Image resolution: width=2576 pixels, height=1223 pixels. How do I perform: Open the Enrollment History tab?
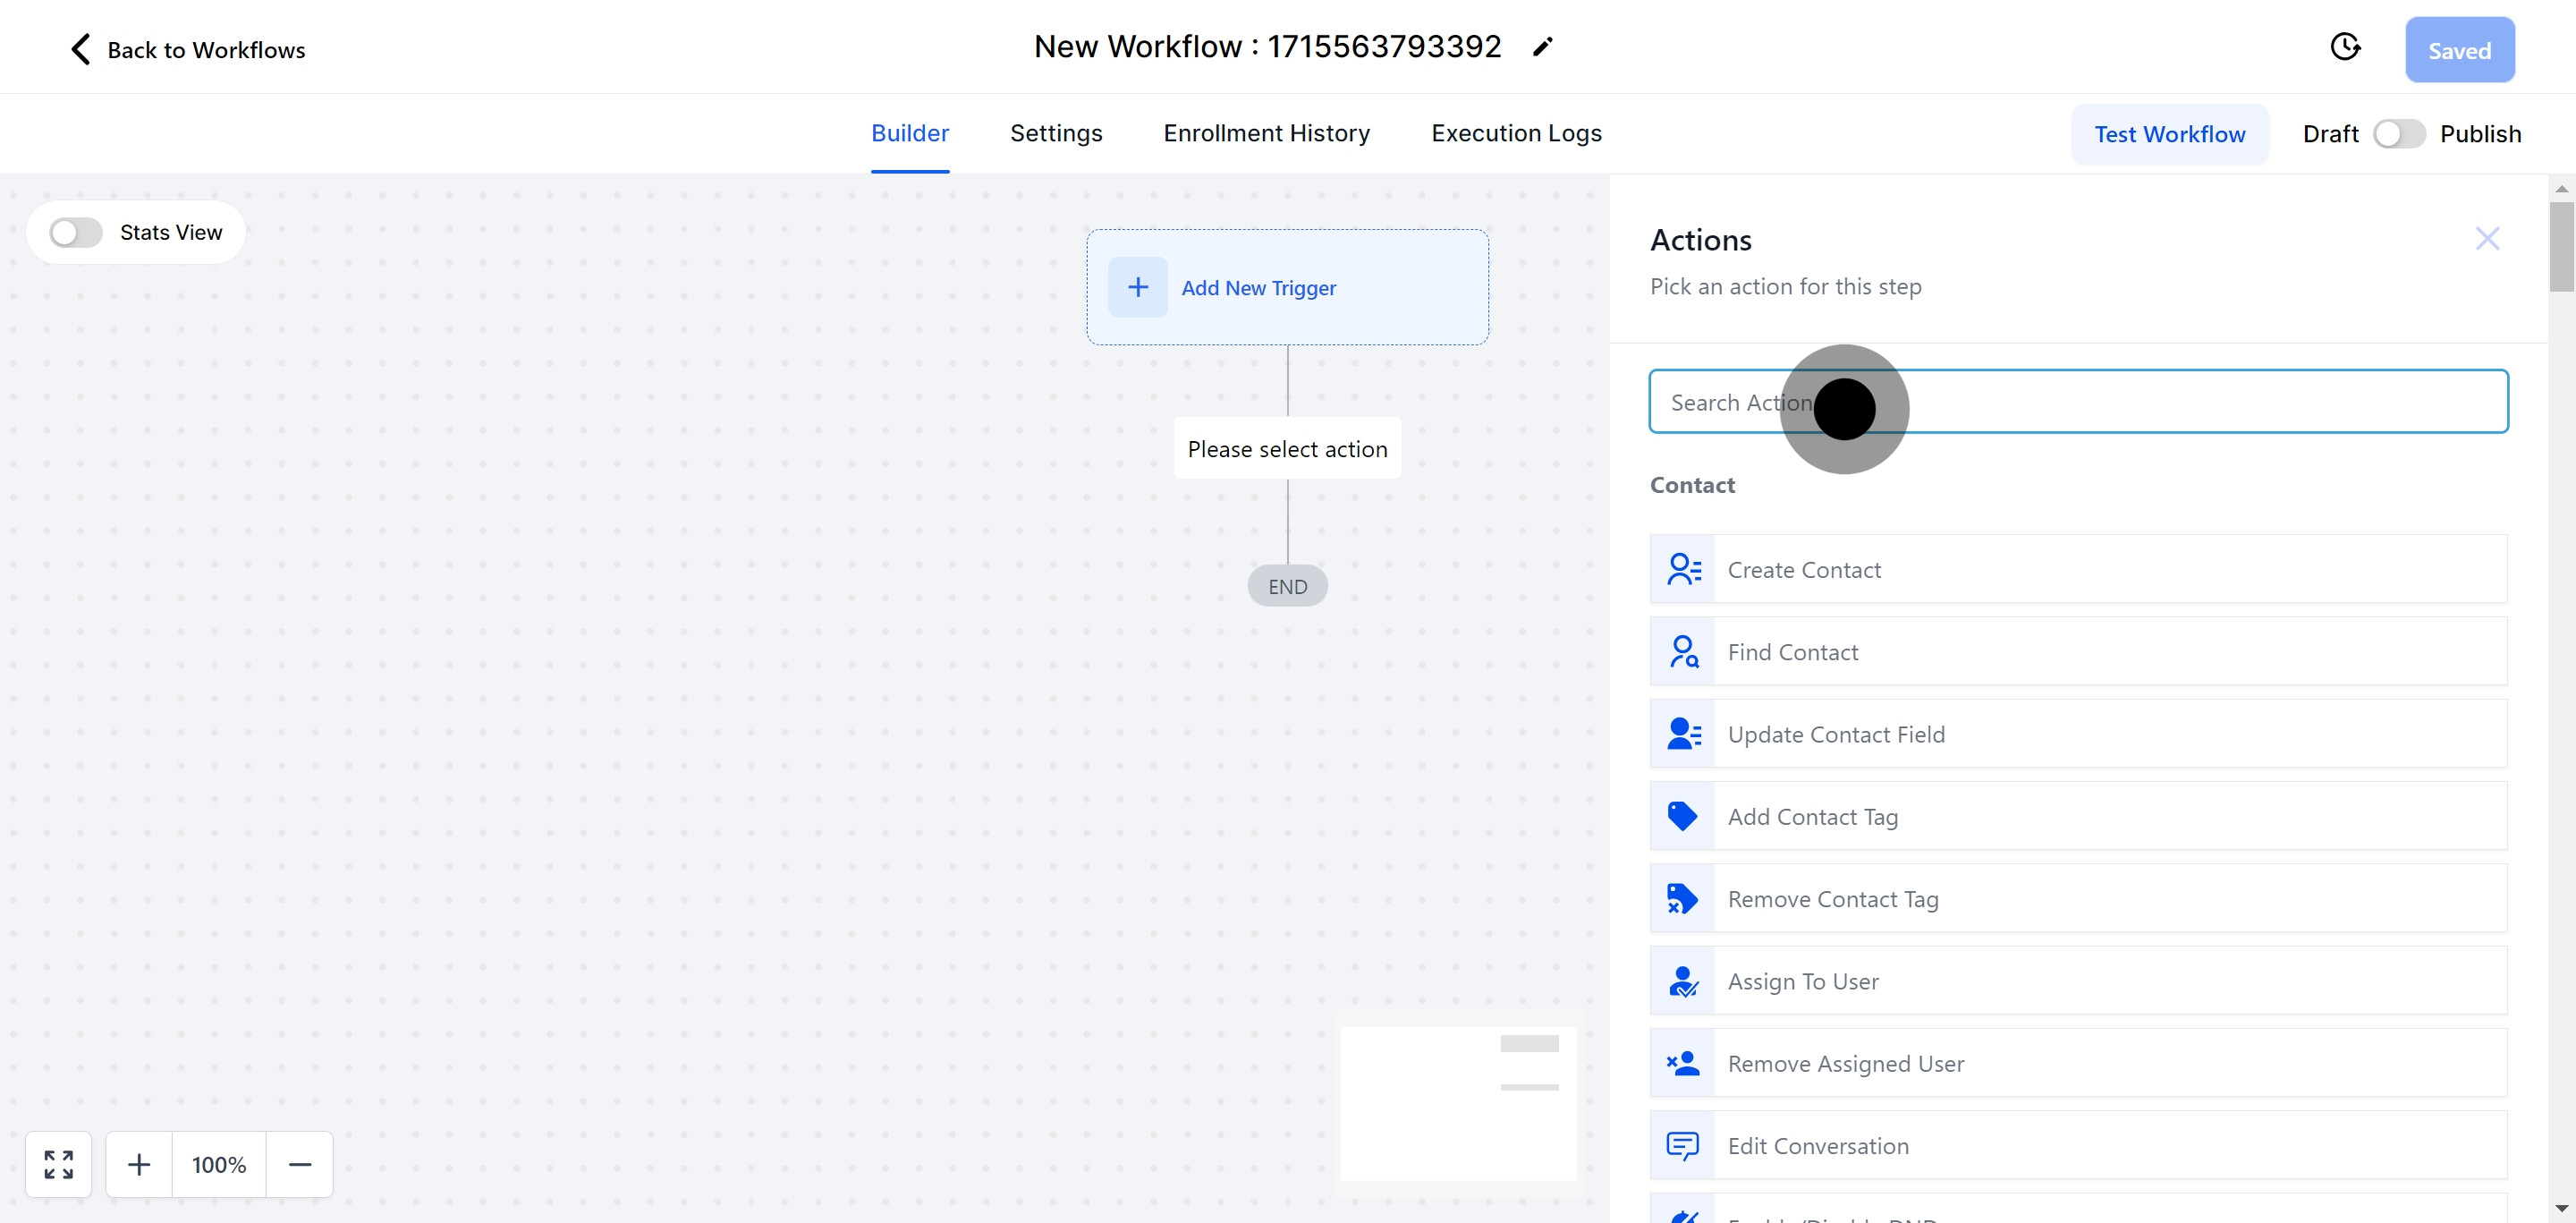coord(1266,134)
